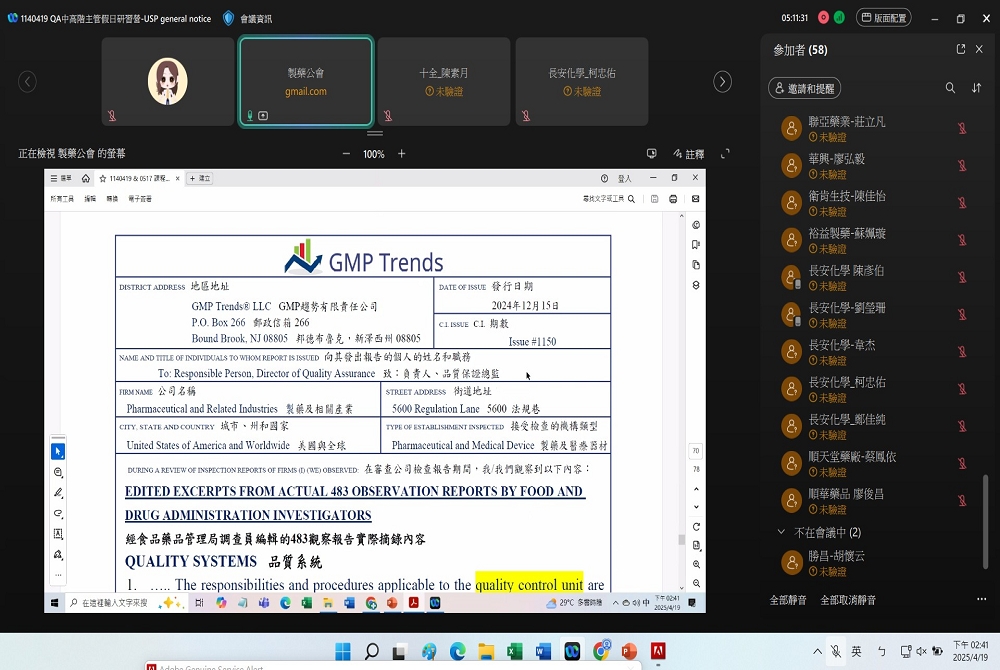Click the page number 70 field in Acrobat
1000x670 pixels.
(696, 451)
